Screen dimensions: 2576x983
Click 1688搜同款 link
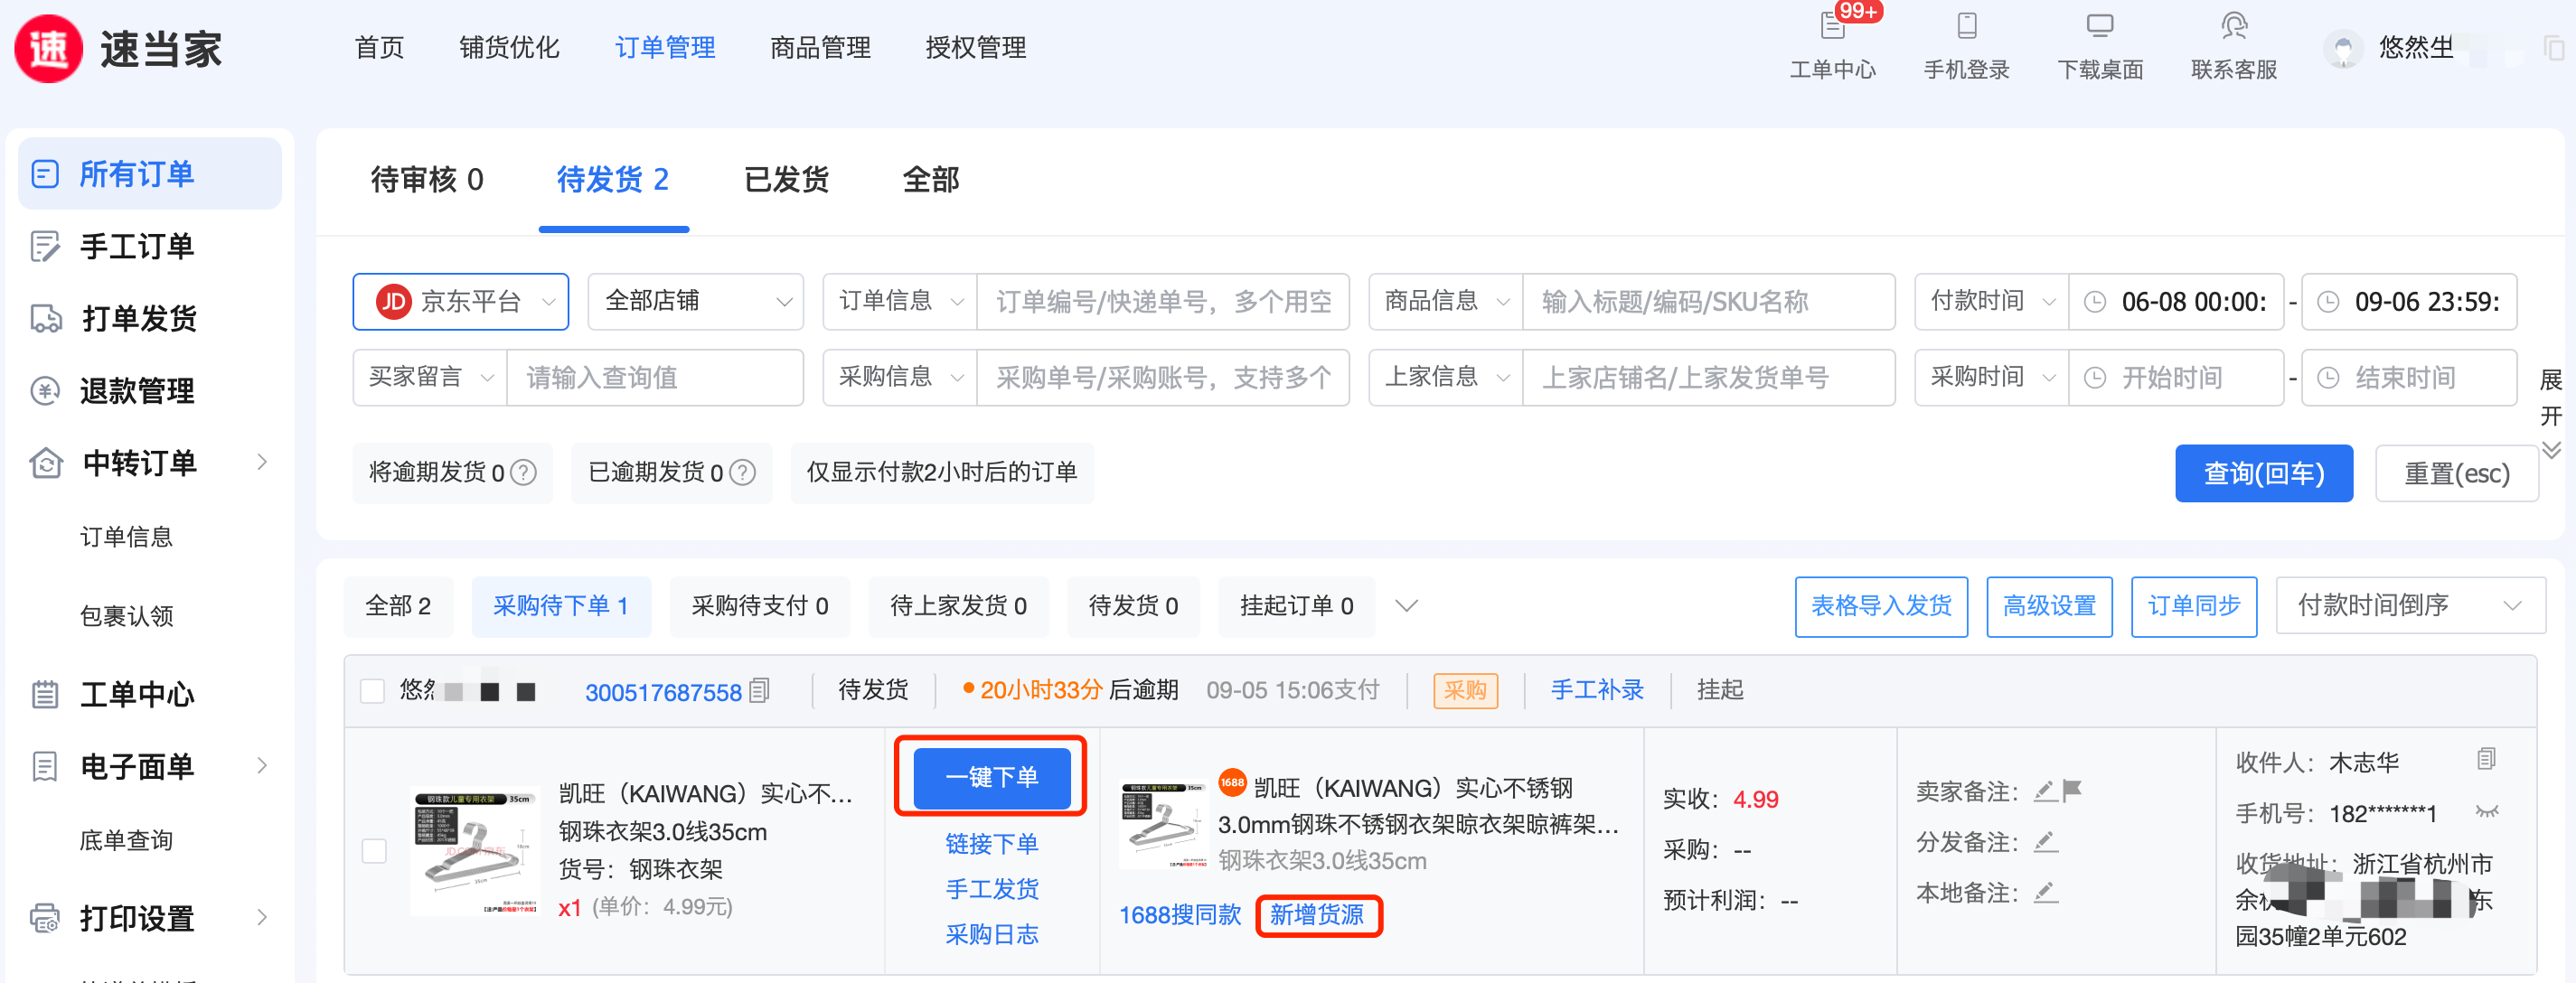(x=1179, y=915)
